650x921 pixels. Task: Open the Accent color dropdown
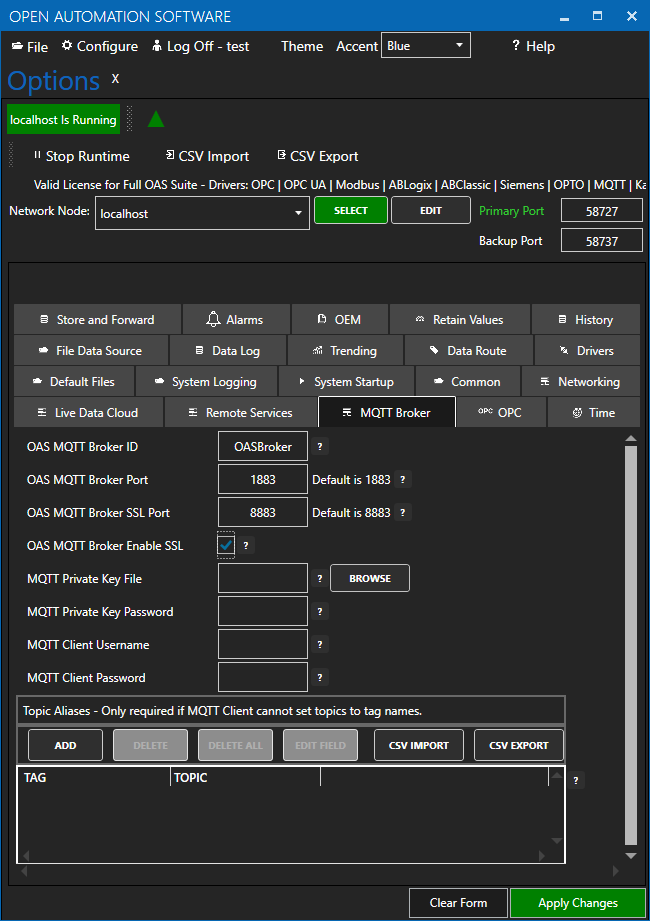click(425, 46)
